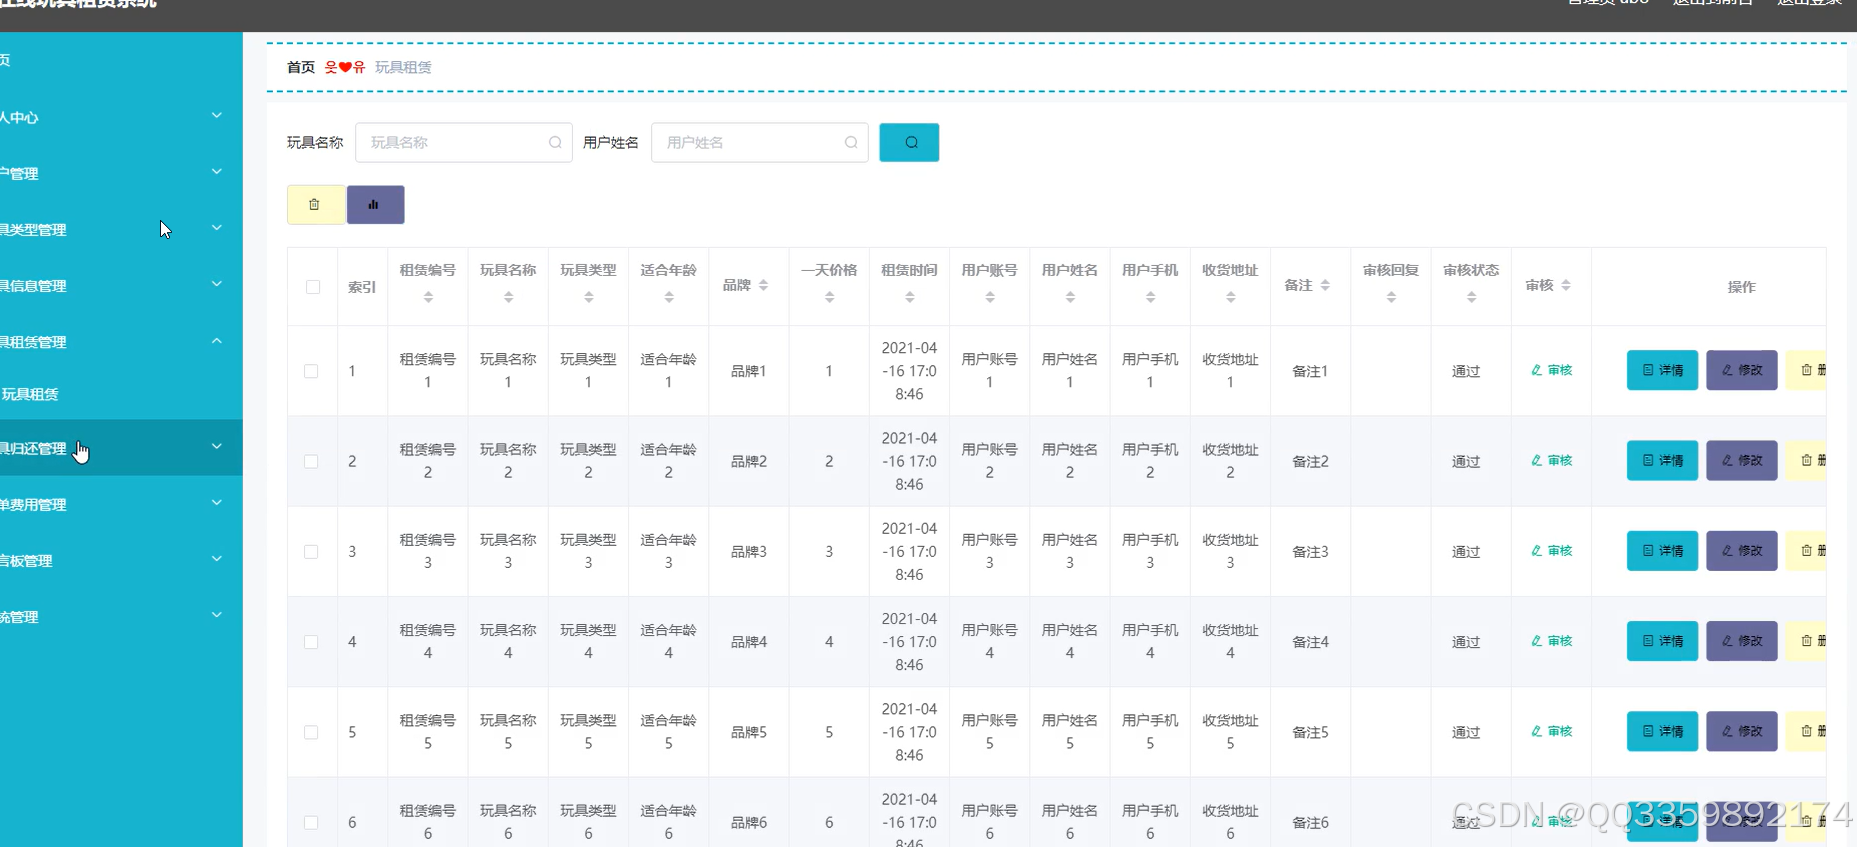
Task: Open the 玩具租赁 submenu item
Action: coord(29,394)
